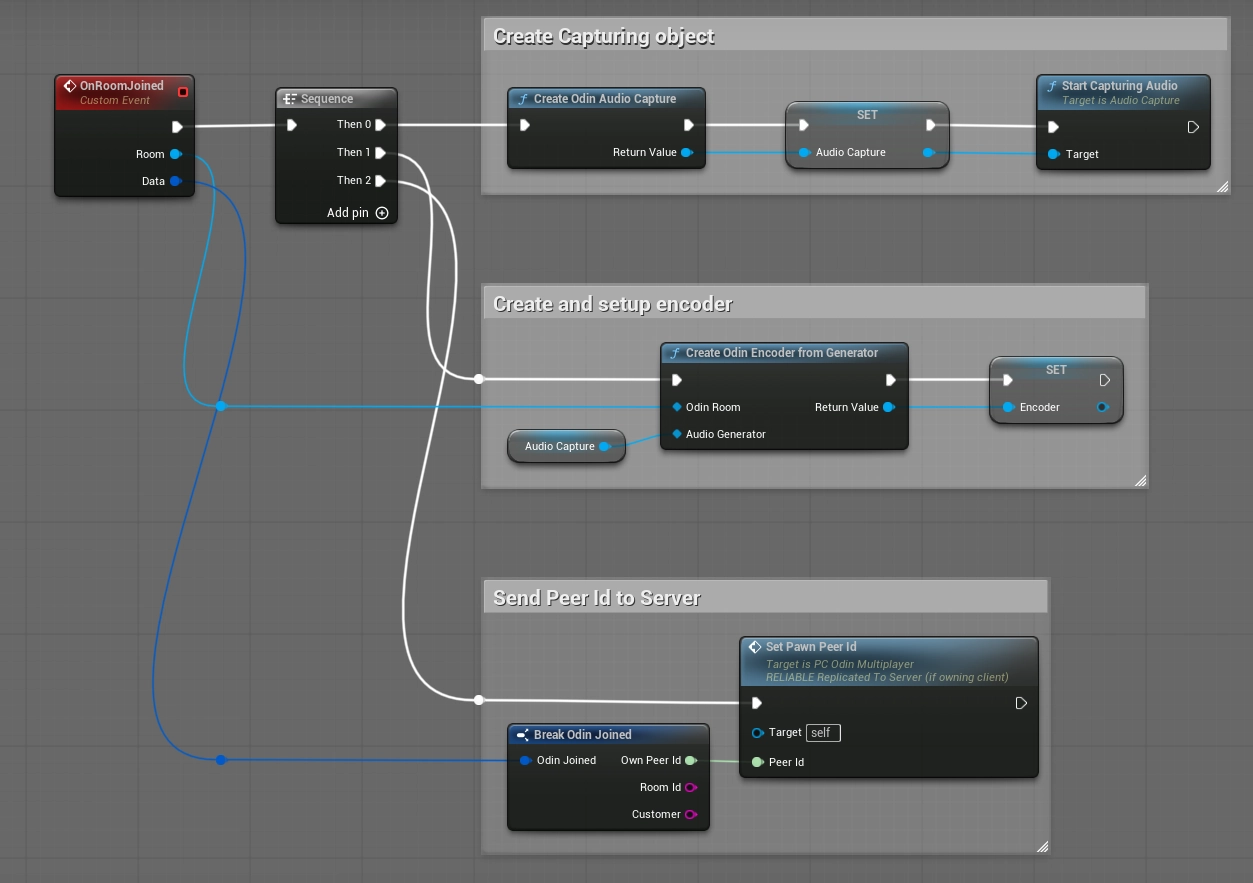Click the Add pin plus icon on Sequence
Screen dimensions: 1253x883
pos(381,213)
